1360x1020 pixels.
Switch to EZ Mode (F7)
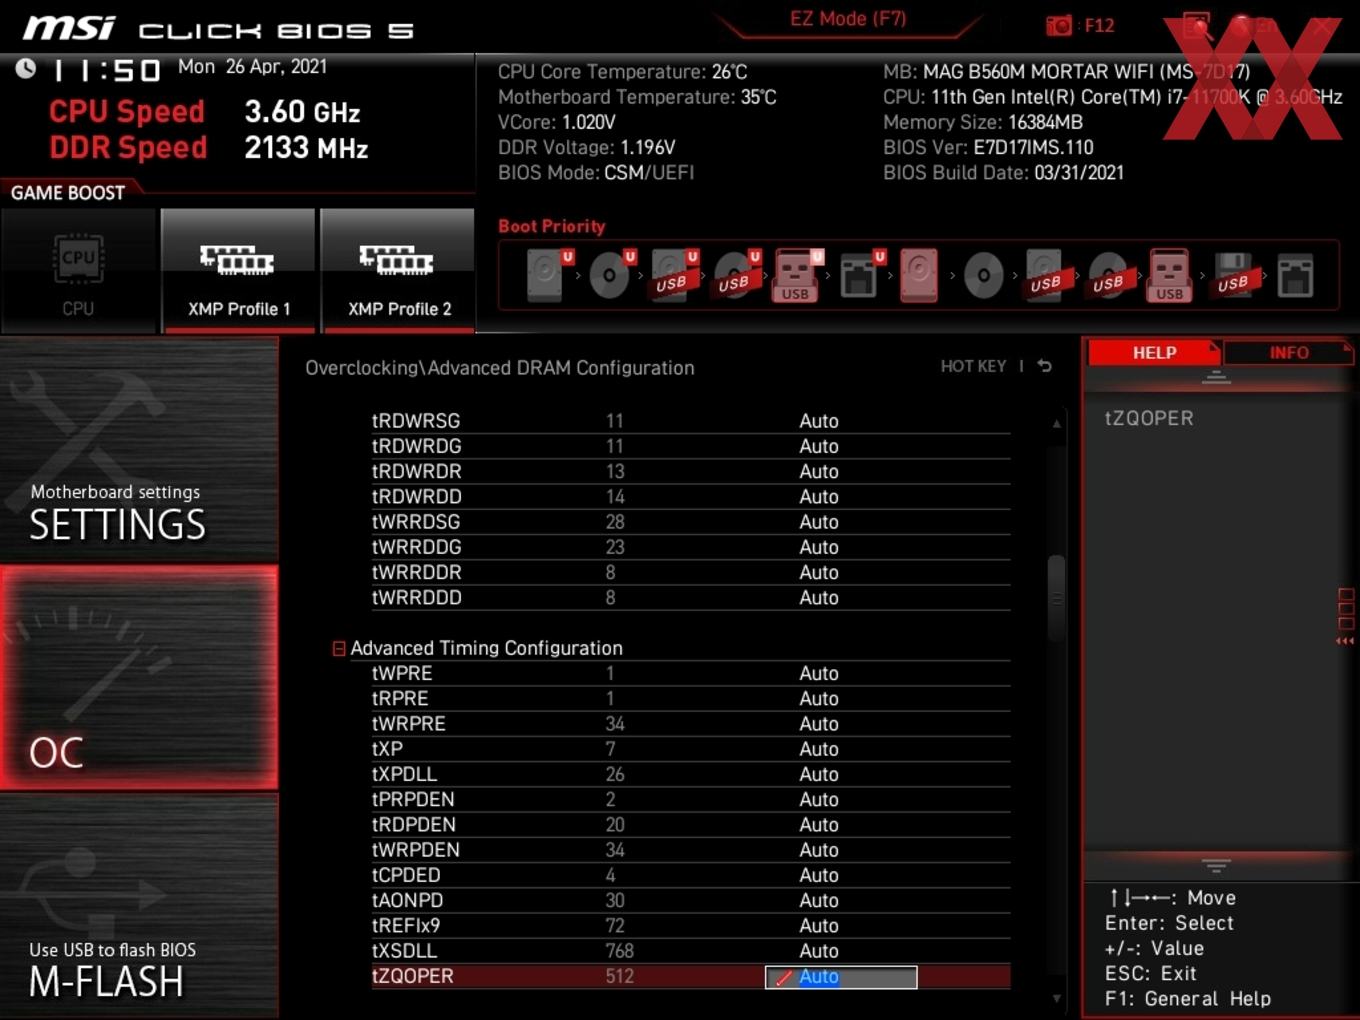tap(848, 19)
